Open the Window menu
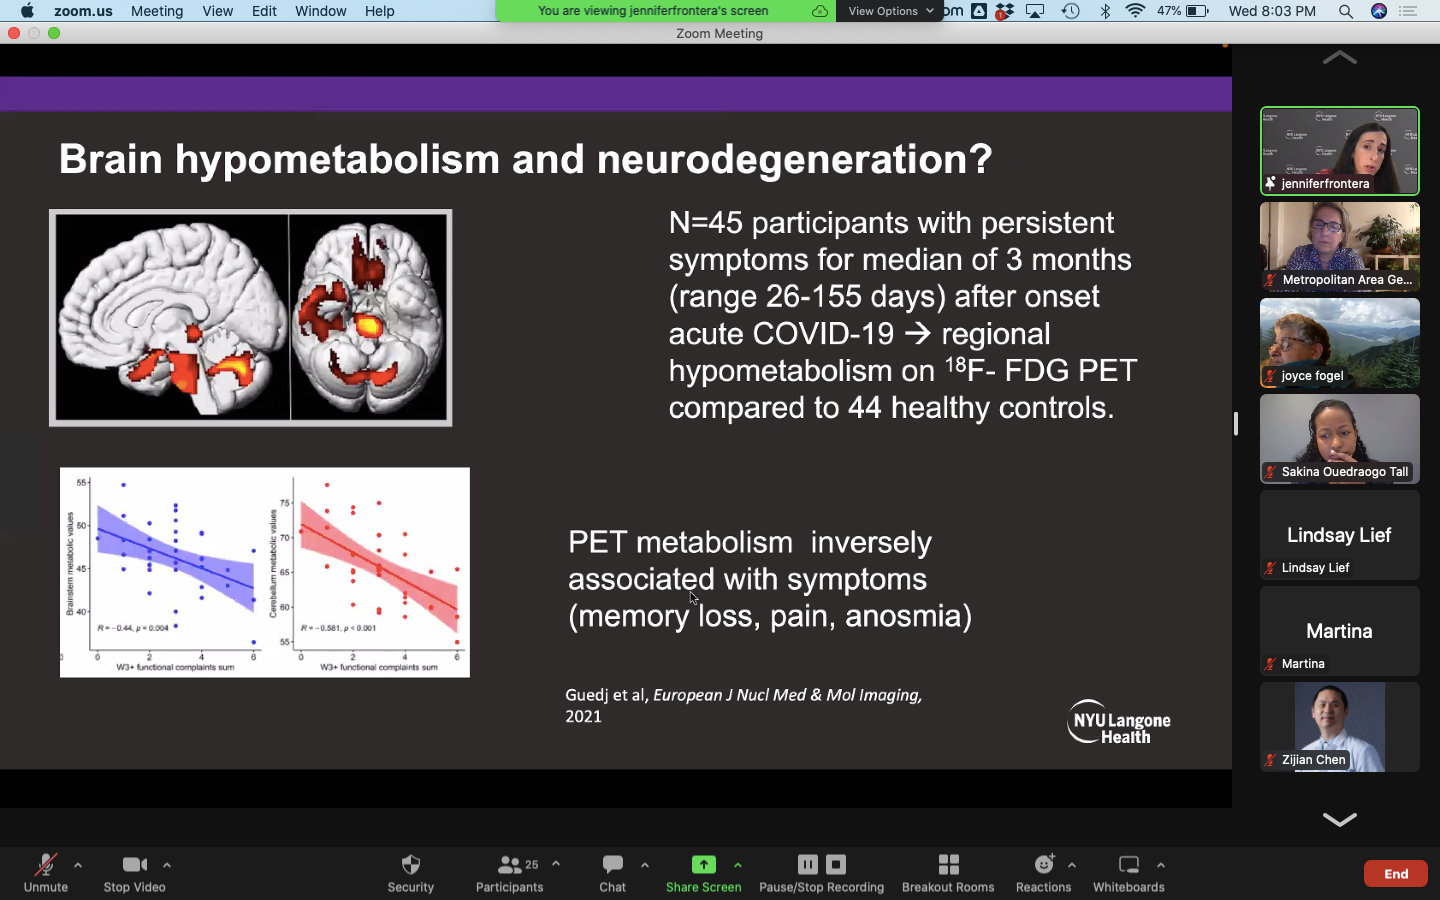 tap(321, 11)
